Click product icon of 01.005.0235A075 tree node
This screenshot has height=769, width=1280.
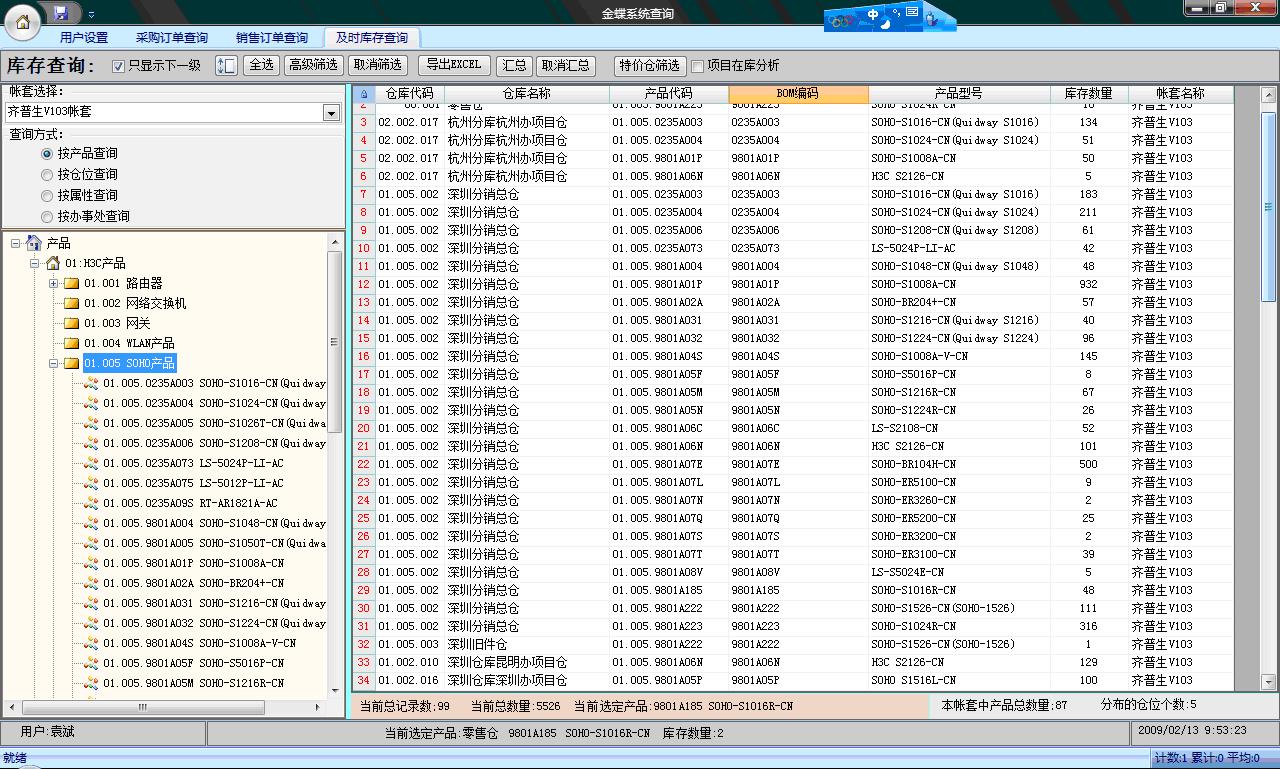tap(91, 483)
